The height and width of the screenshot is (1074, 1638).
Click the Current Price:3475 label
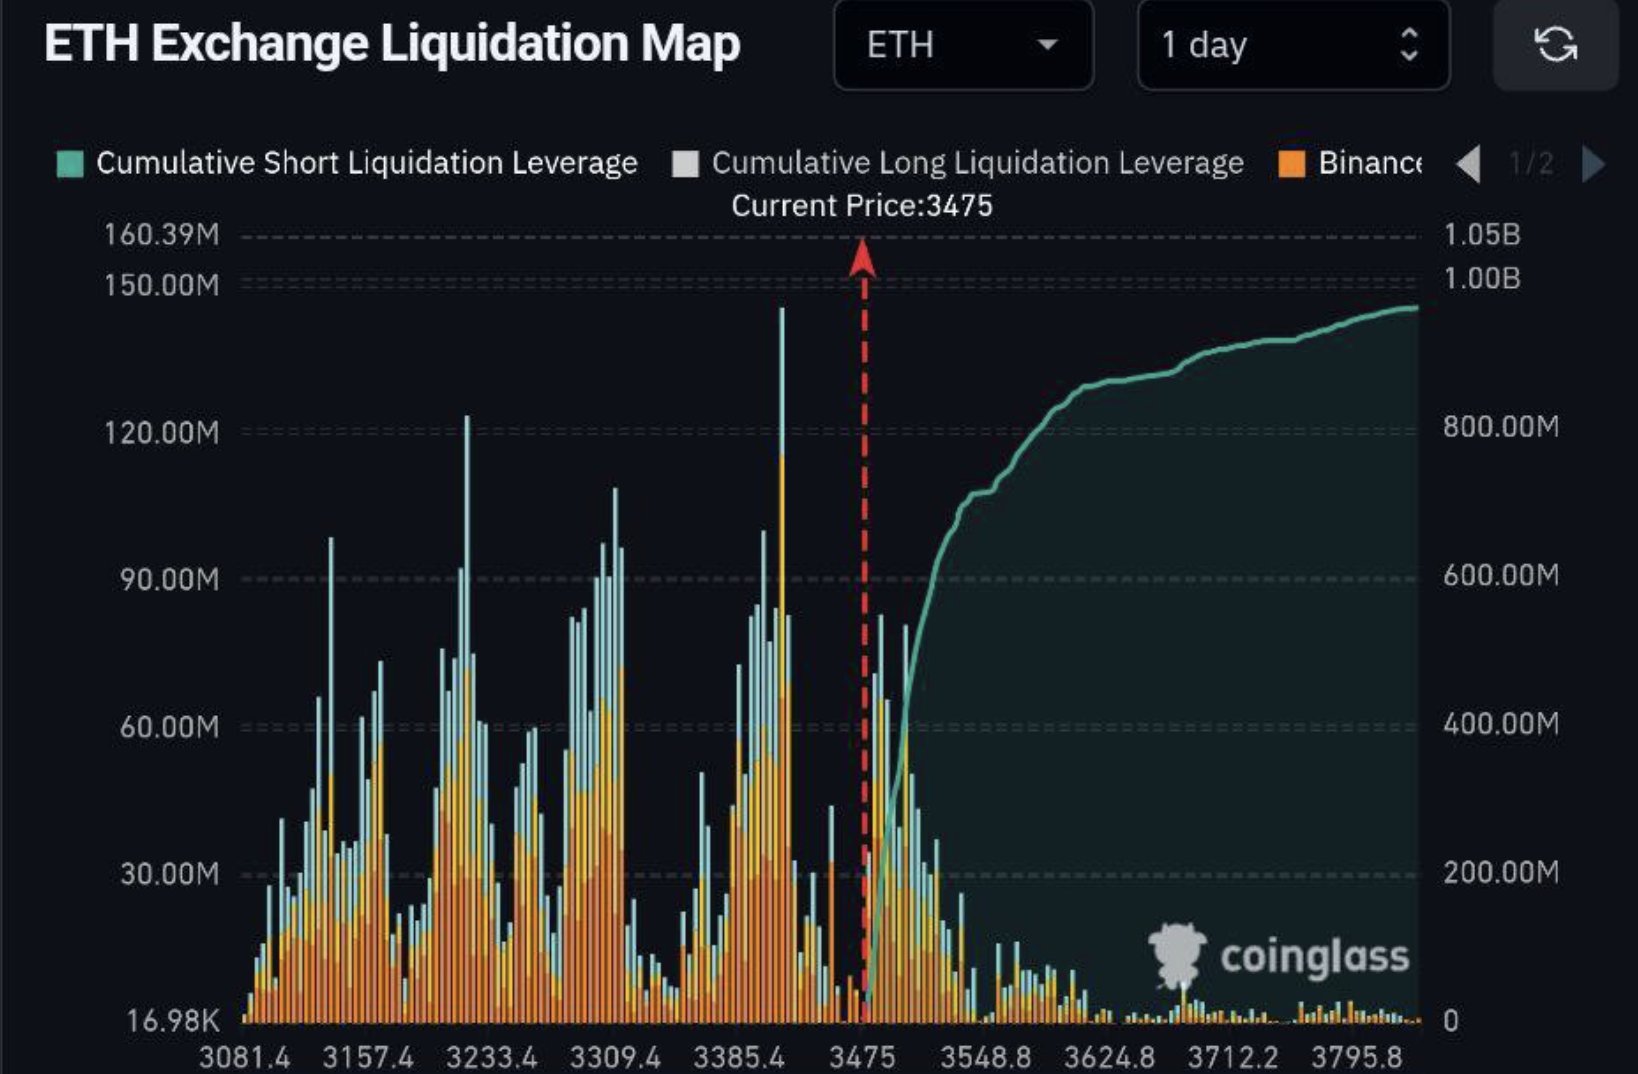[x=866, y=206]
